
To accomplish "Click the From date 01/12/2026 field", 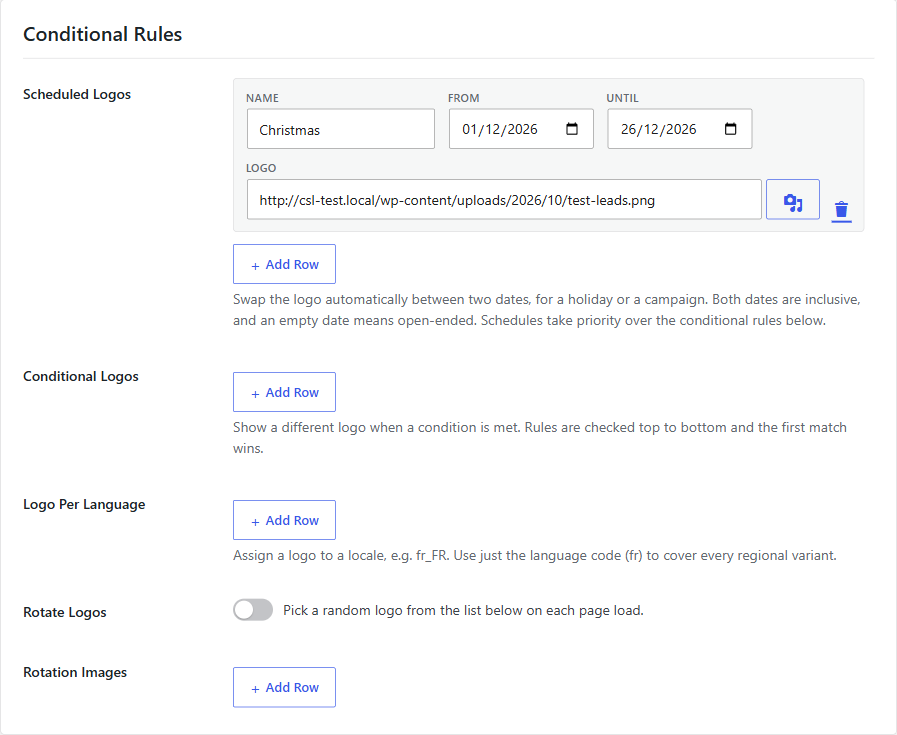I will 521,129.
